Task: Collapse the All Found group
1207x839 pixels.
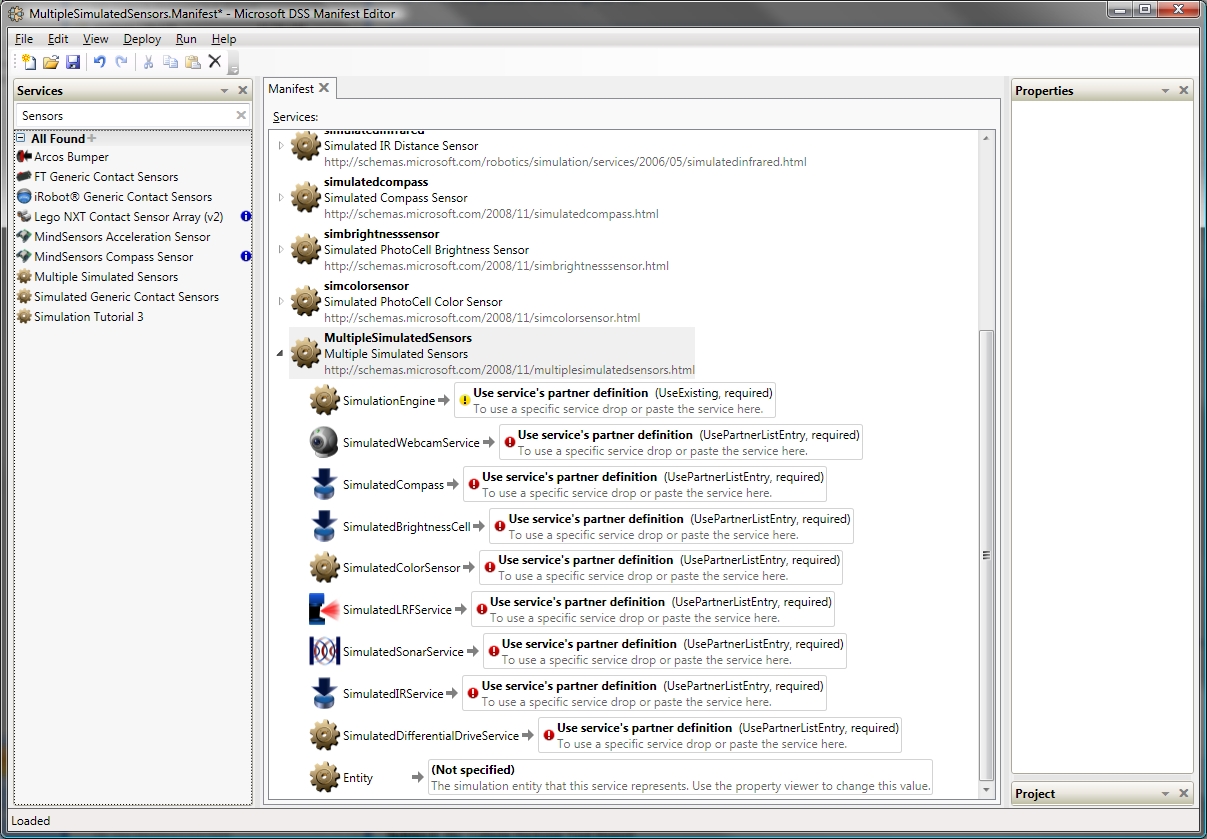Action: (x=21, y=139)
